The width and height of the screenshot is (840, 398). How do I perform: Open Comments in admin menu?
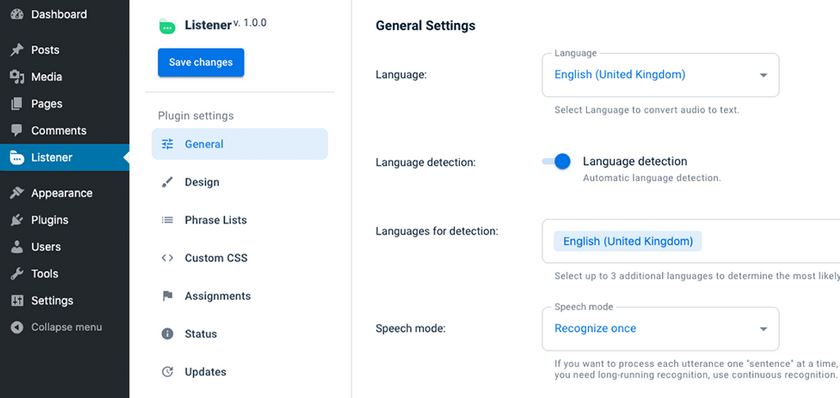(64, 131)
